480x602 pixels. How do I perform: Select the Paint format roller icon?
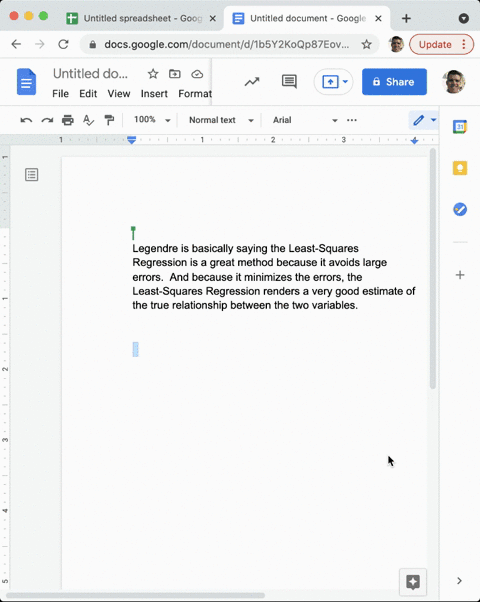pos(109,120)
